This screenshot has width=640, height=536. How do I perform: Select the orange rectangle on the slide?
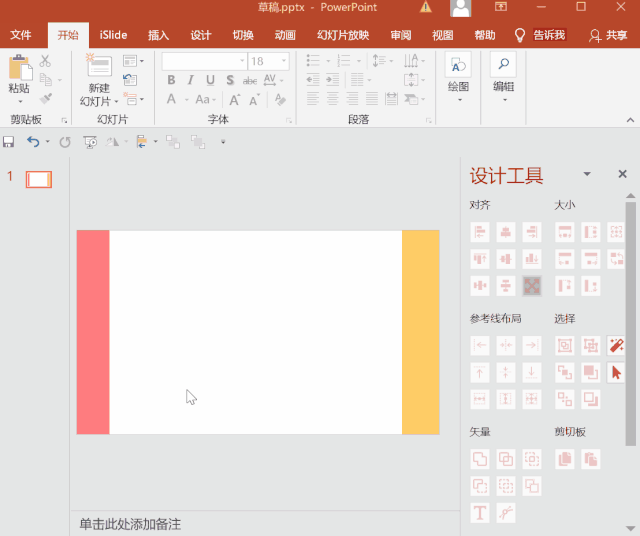click(x=420, y=332)
